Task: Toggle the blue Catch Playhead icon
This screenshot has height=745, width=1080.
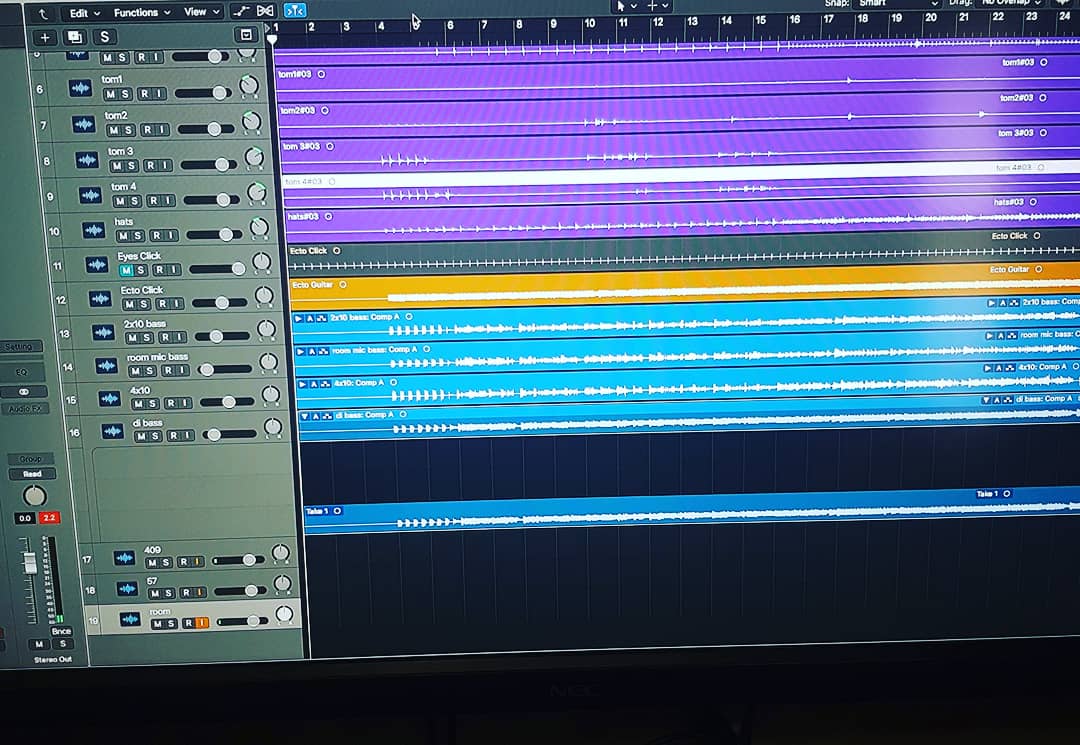Action: point(295,10)
